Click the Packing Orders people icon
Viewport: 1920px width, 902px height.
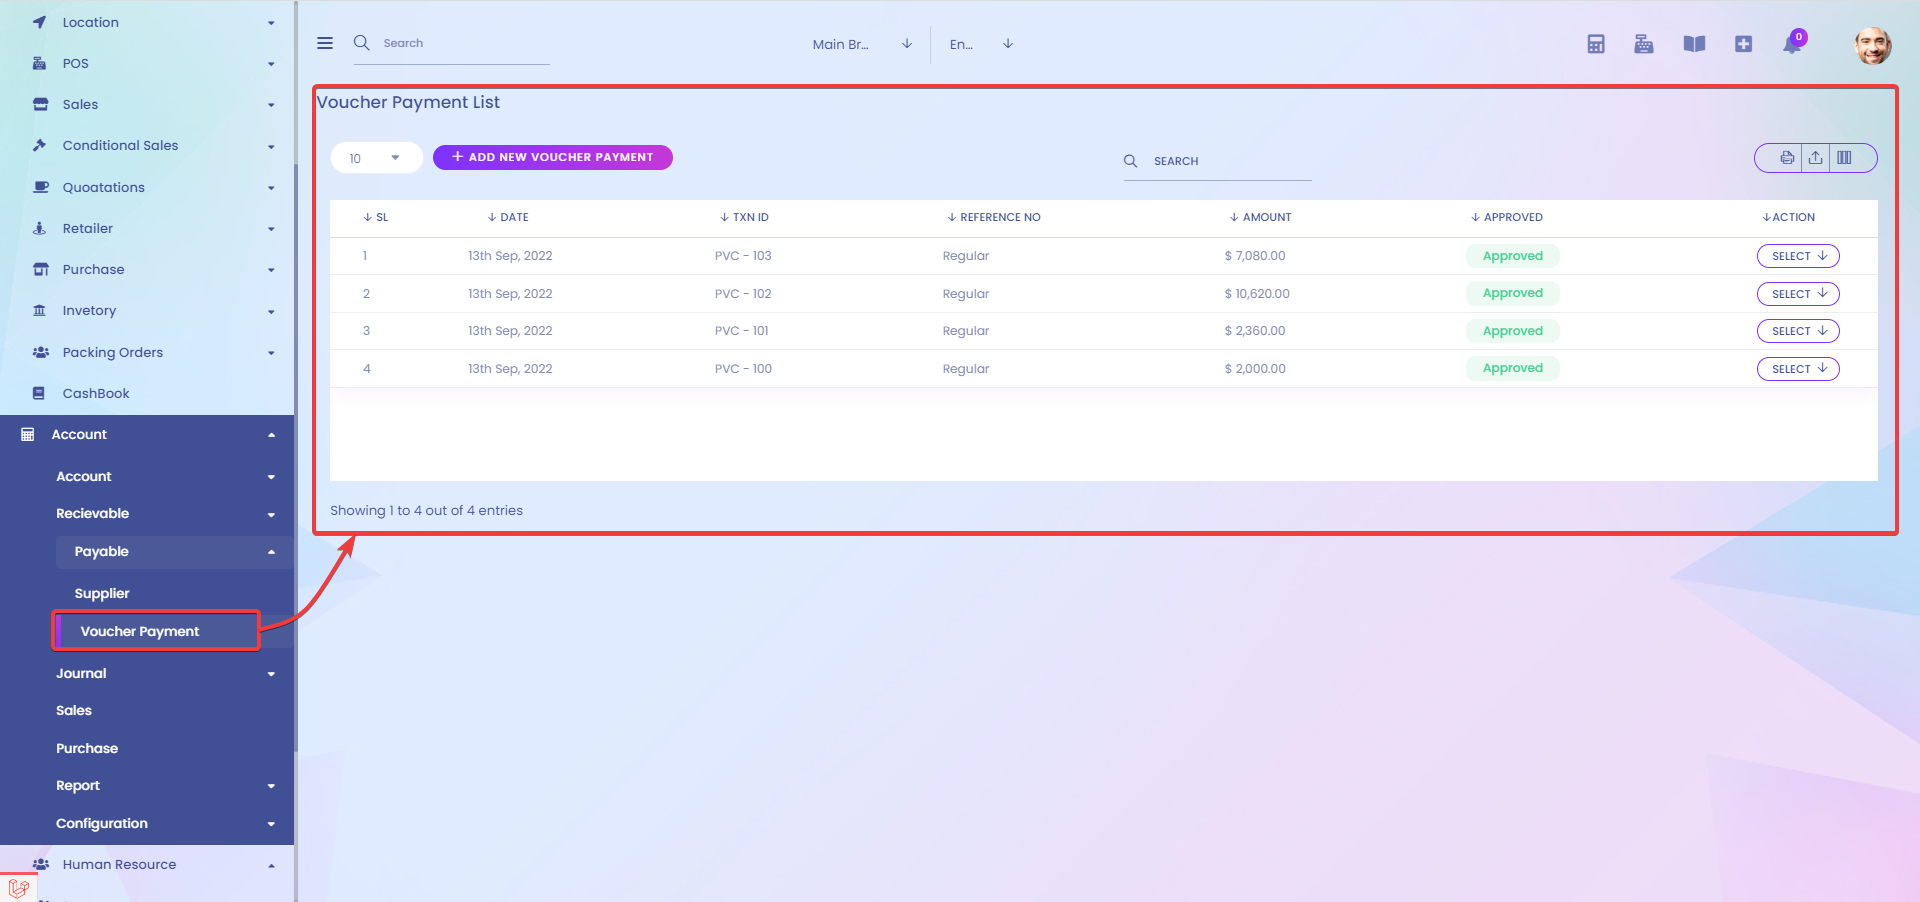(40, 352)
